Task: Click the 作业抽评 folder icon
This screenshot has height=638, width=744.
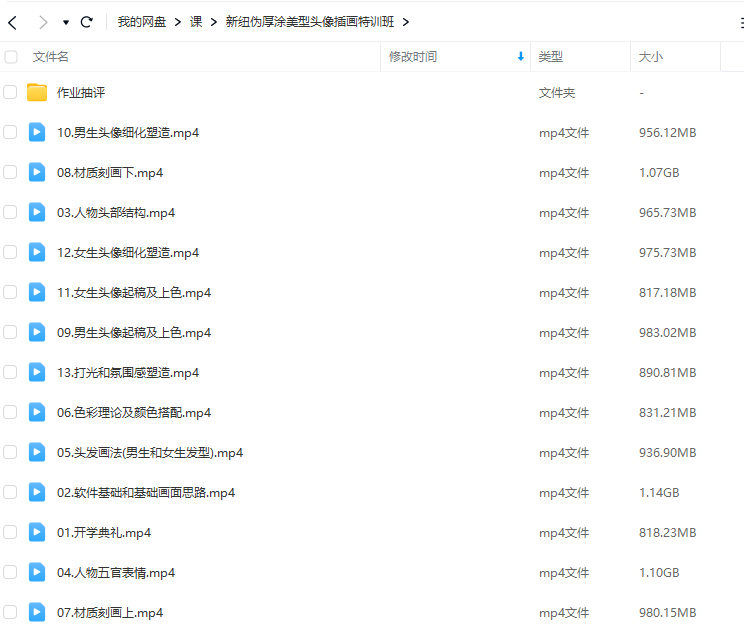Action: [37, 93]
